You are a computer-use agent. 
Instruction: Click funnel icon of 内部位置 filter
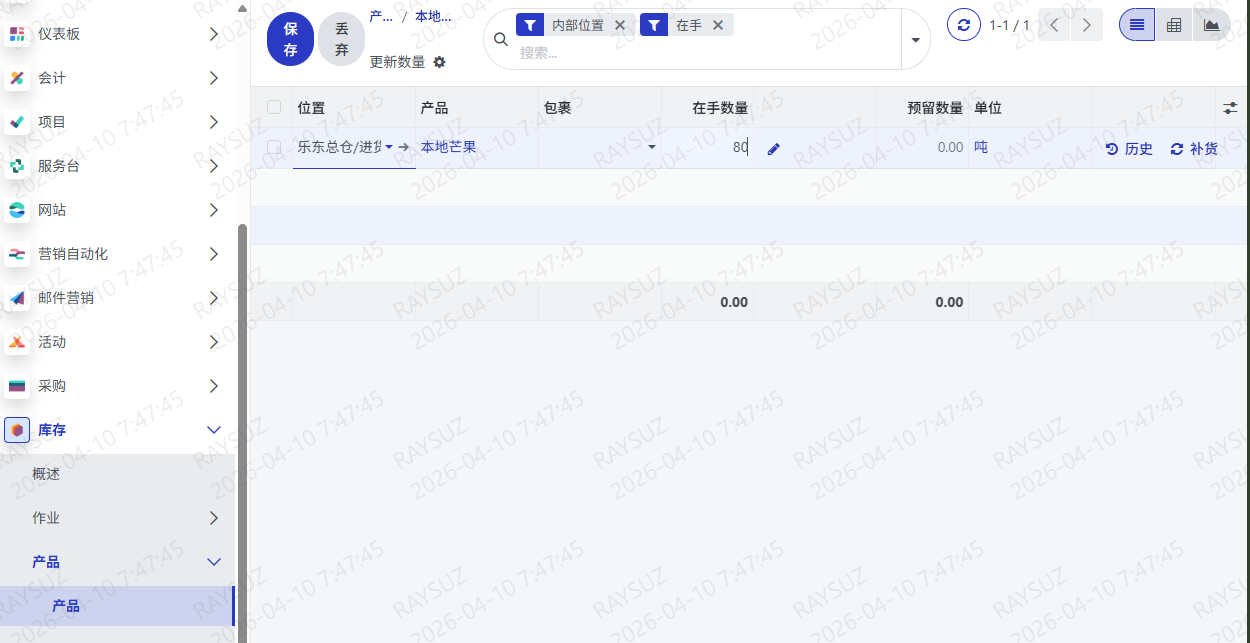tap(530, 25)
